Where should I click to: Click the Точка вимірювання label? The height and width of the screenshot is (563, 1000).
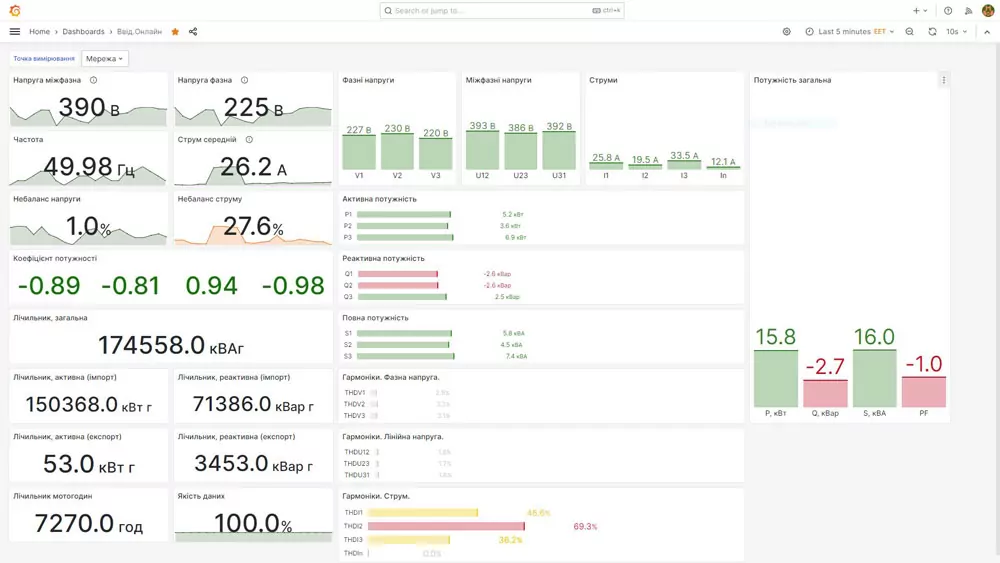coord(44,59)
